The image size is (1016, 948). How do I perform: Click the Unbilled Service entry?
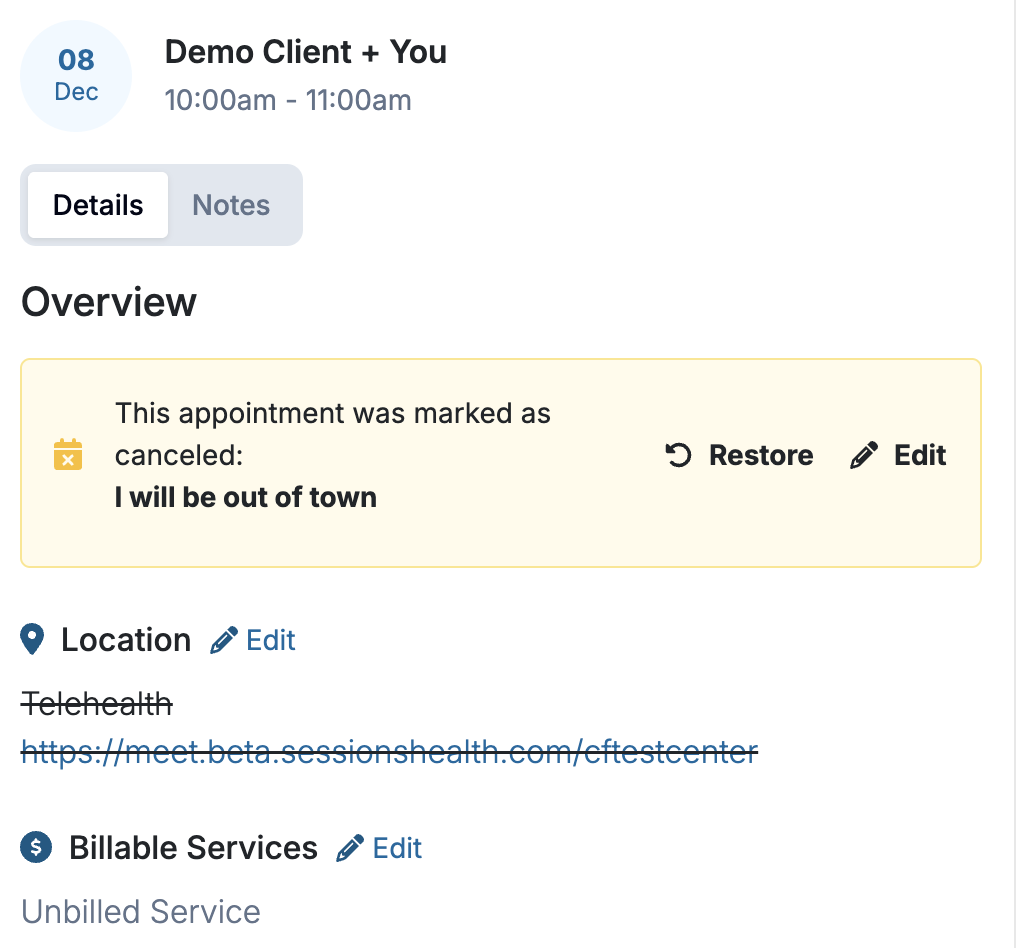(141, 912)
